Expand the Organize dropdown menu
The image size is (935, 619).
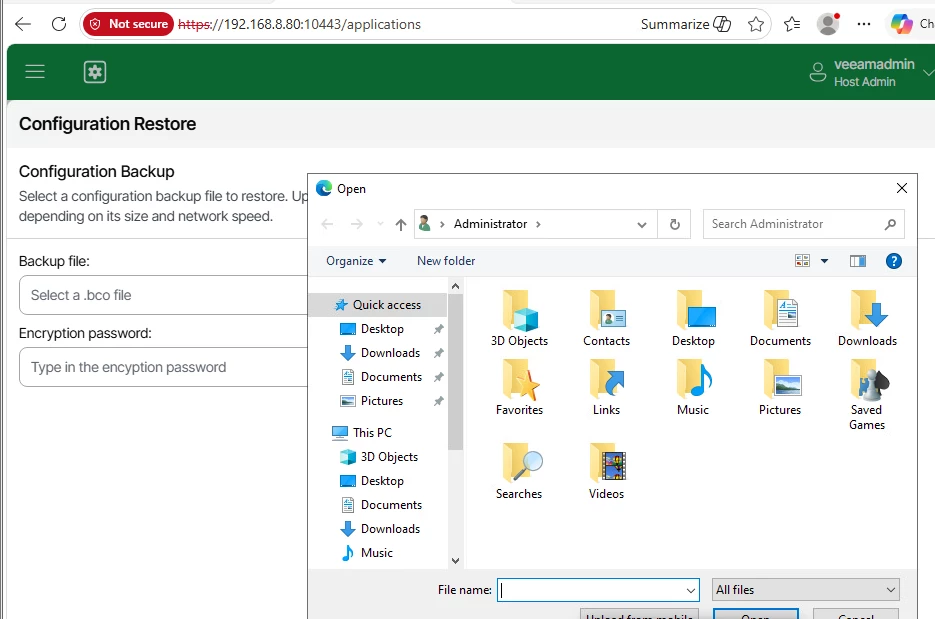coord(356,261)
